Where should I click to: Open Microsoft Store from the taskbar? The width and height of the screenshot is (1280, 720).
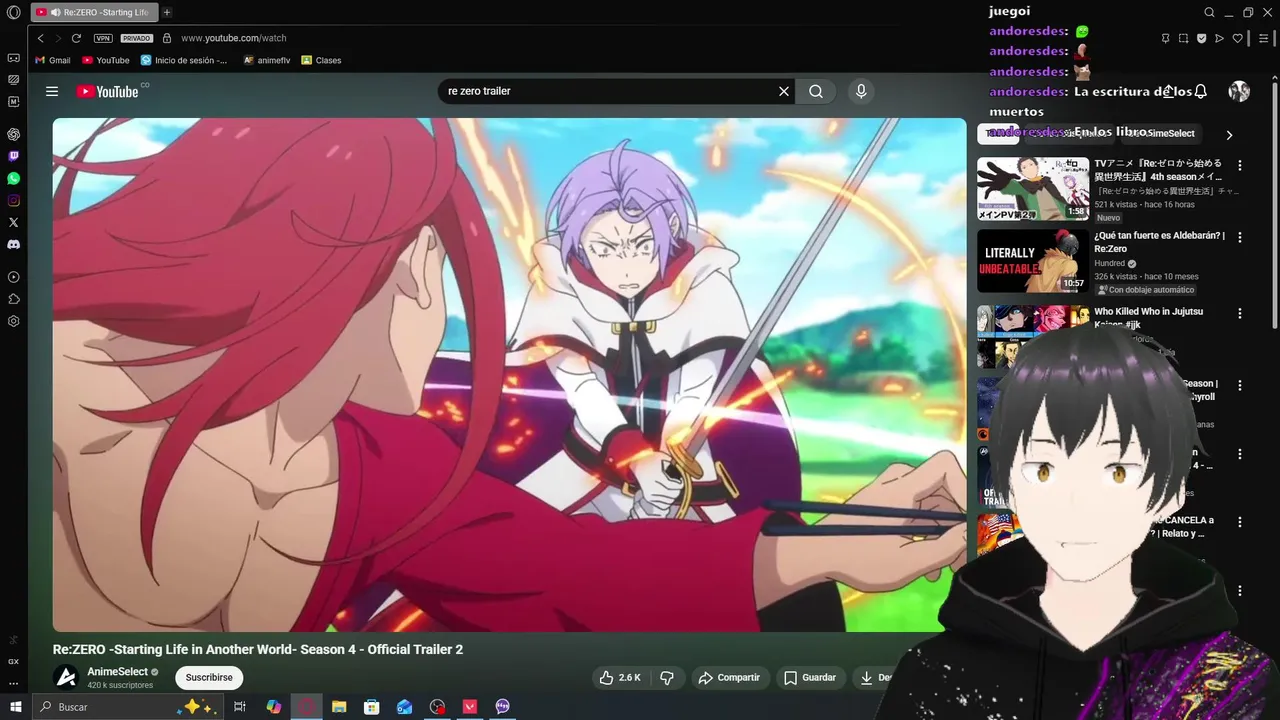[x=371, y=707]
